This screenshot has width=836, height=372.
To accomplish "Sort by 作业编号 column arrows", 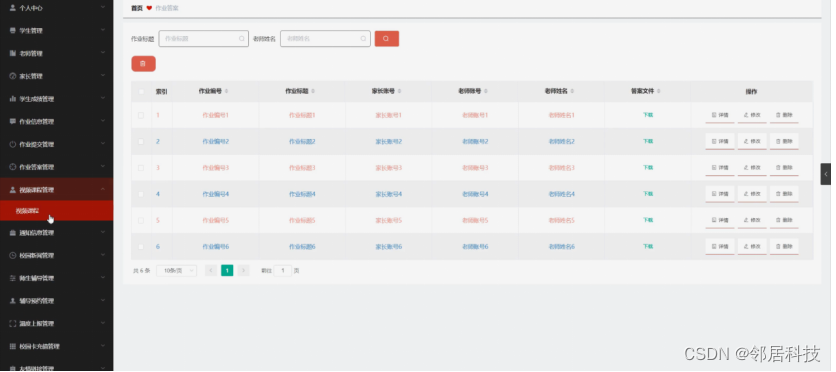I will [x=227, y=91].
